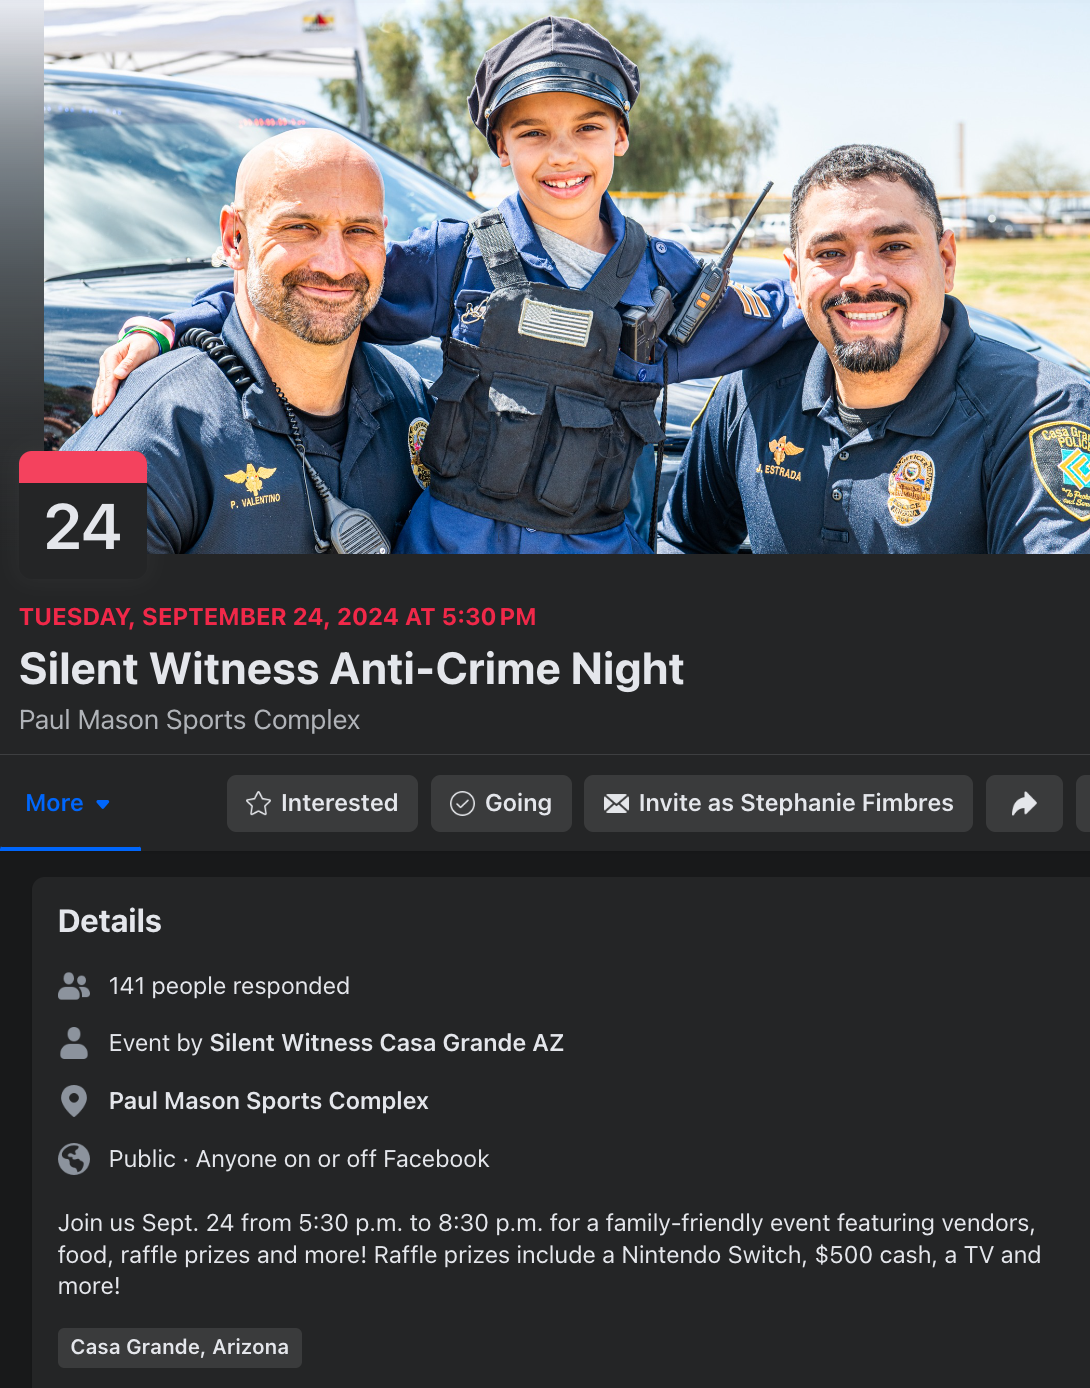Invite as Stephanie Fimbres
This screenshot has height=1388, width=1090.
tap(778, 803)
